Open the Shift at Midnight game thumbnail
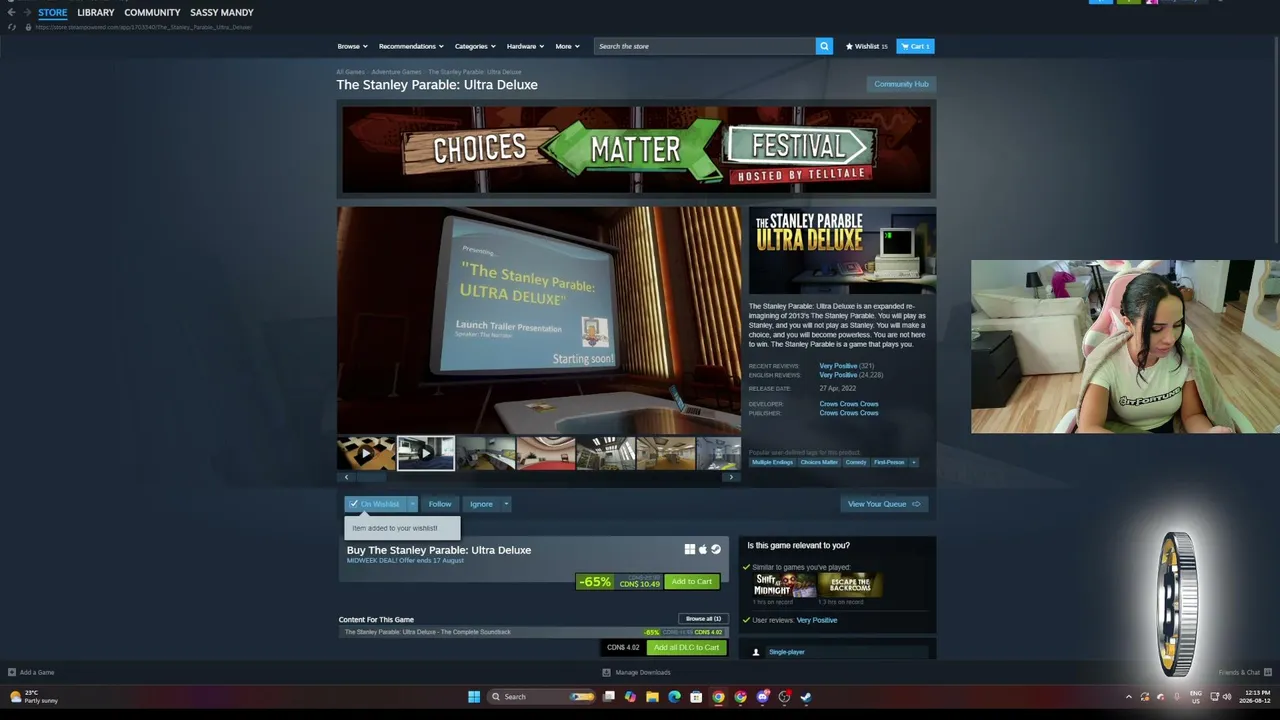Viewport: 1280px width, 720px height. click(785, 585)
